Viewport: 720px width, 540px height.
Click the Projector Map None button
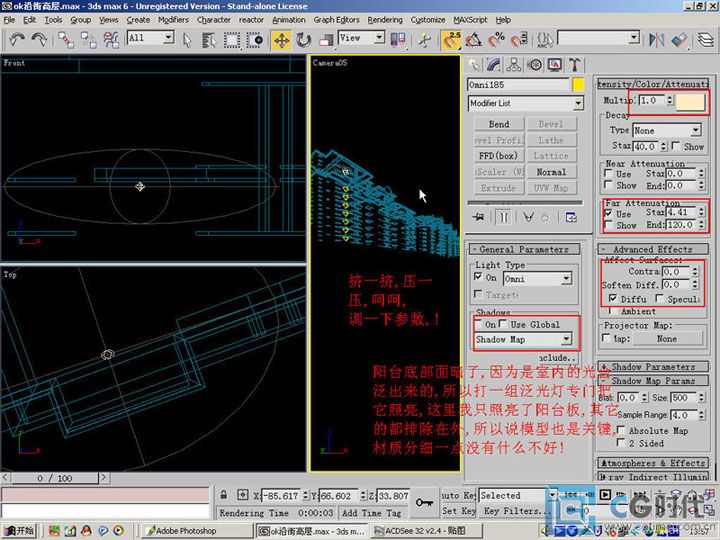(667, 338)
